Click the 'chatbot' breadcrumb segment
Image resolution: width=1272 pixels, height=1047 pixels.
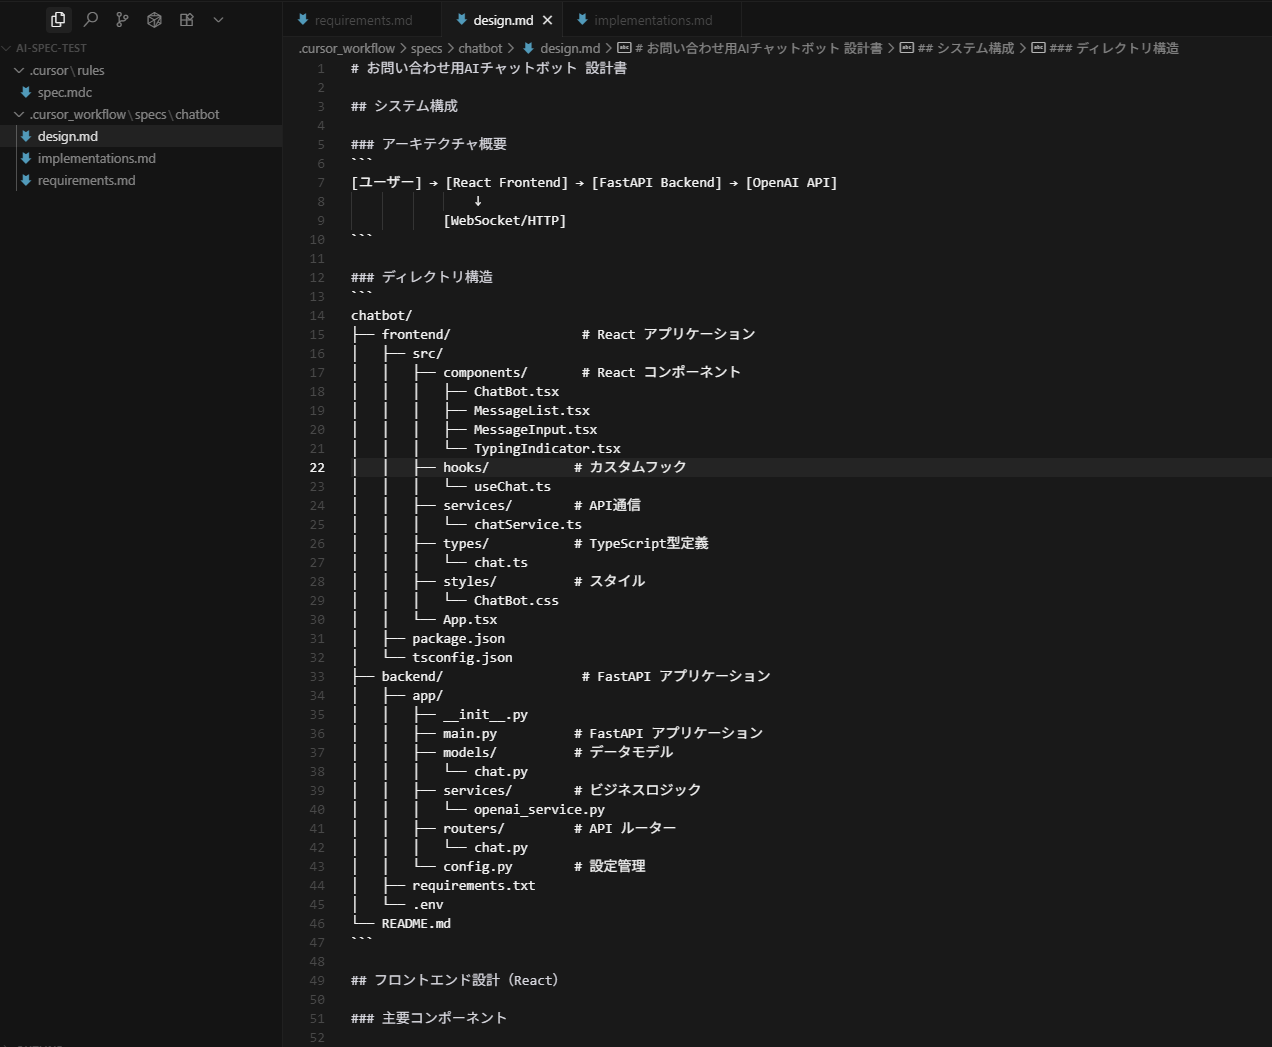(x=480, y=48)
